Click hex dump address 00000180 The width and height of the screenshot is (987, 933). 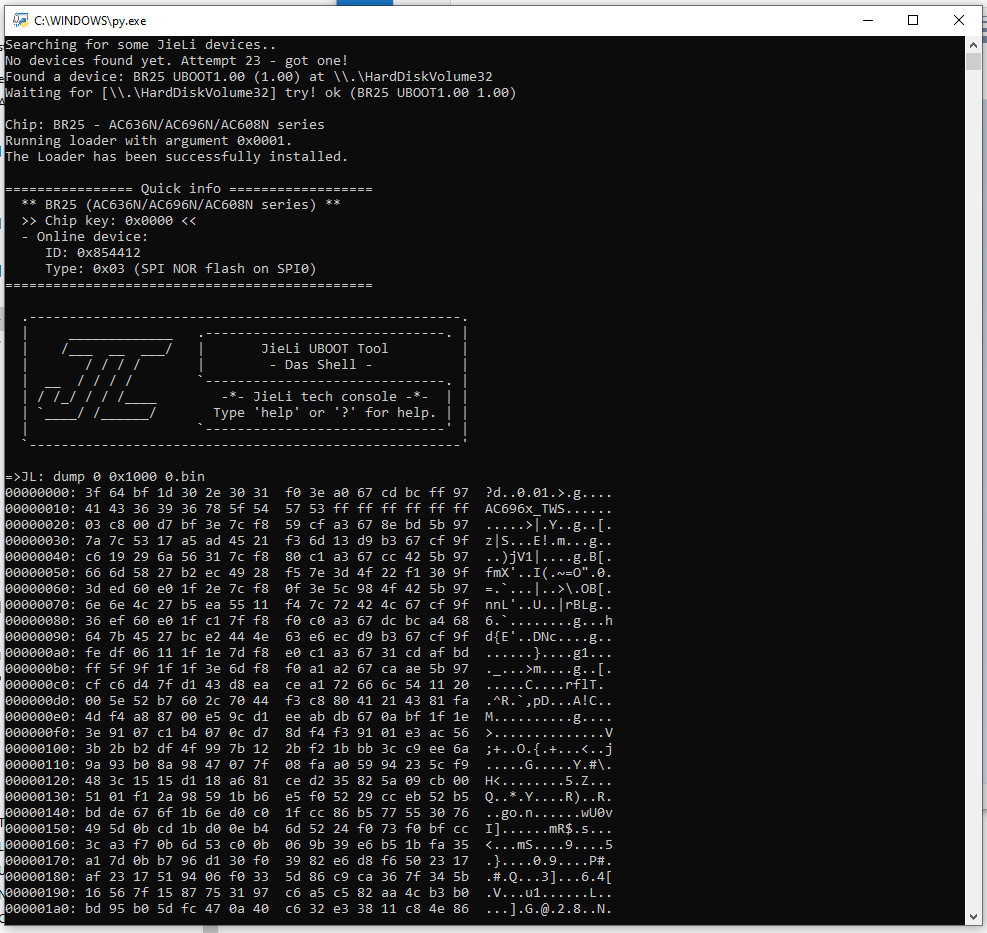(41, 877)
